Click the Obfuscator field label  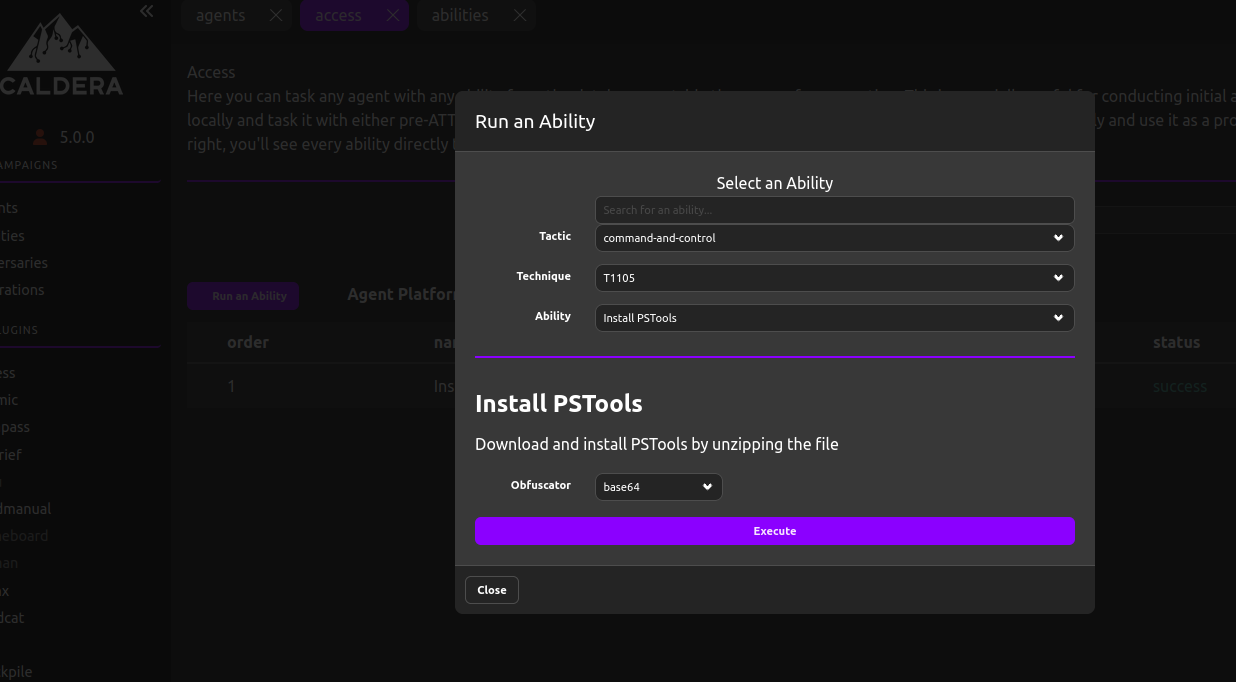click(541, 485)
